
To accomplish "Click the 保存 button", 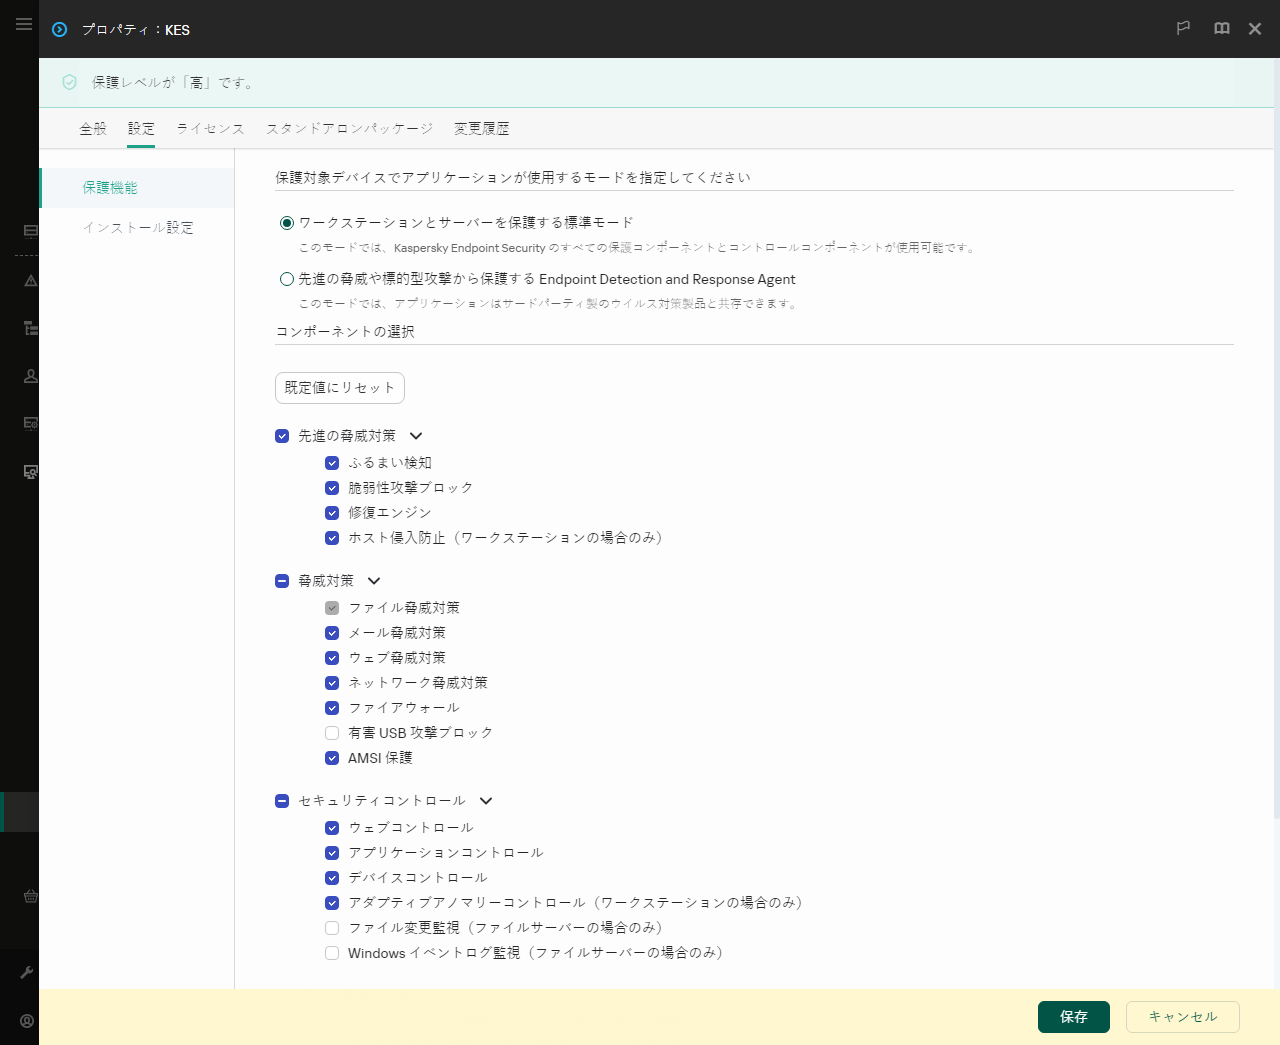I will [x=1073, y=1017].
